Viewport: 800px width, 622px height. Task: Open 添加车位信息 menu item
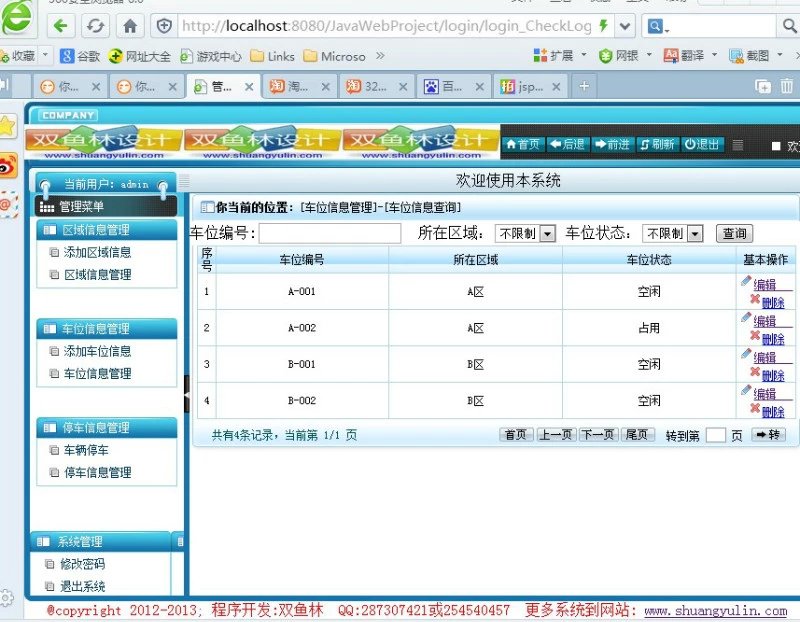point(97,351)
